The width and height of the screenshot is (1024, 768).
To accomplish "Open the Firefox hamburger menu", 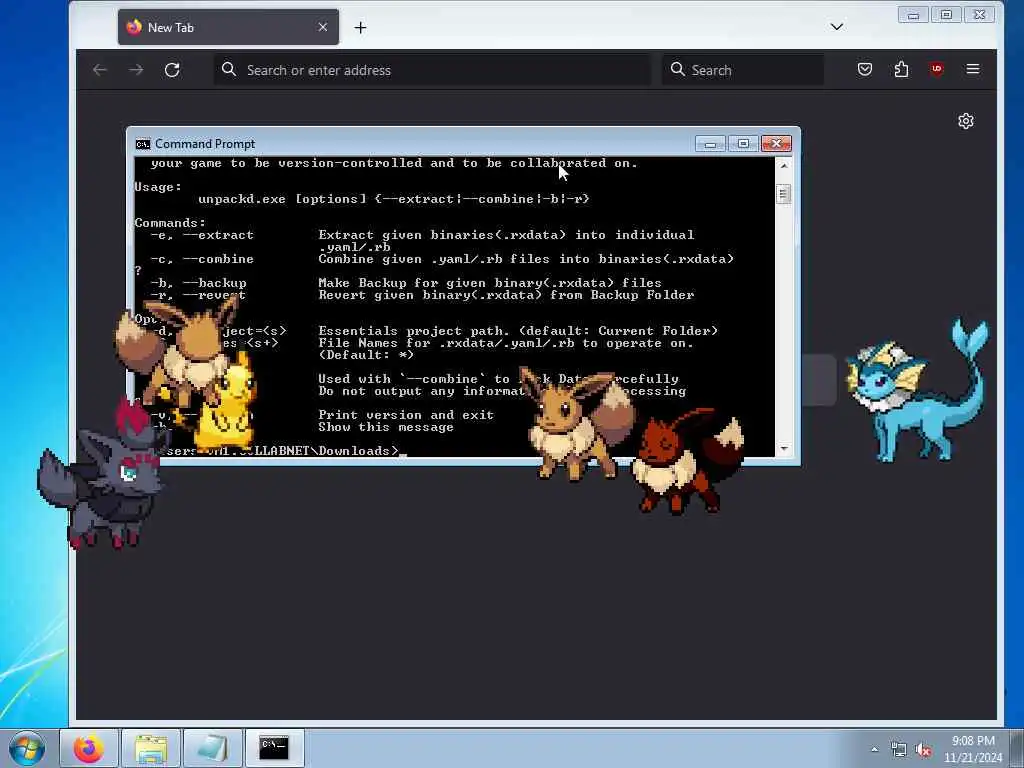I will (x=972, y=69).
